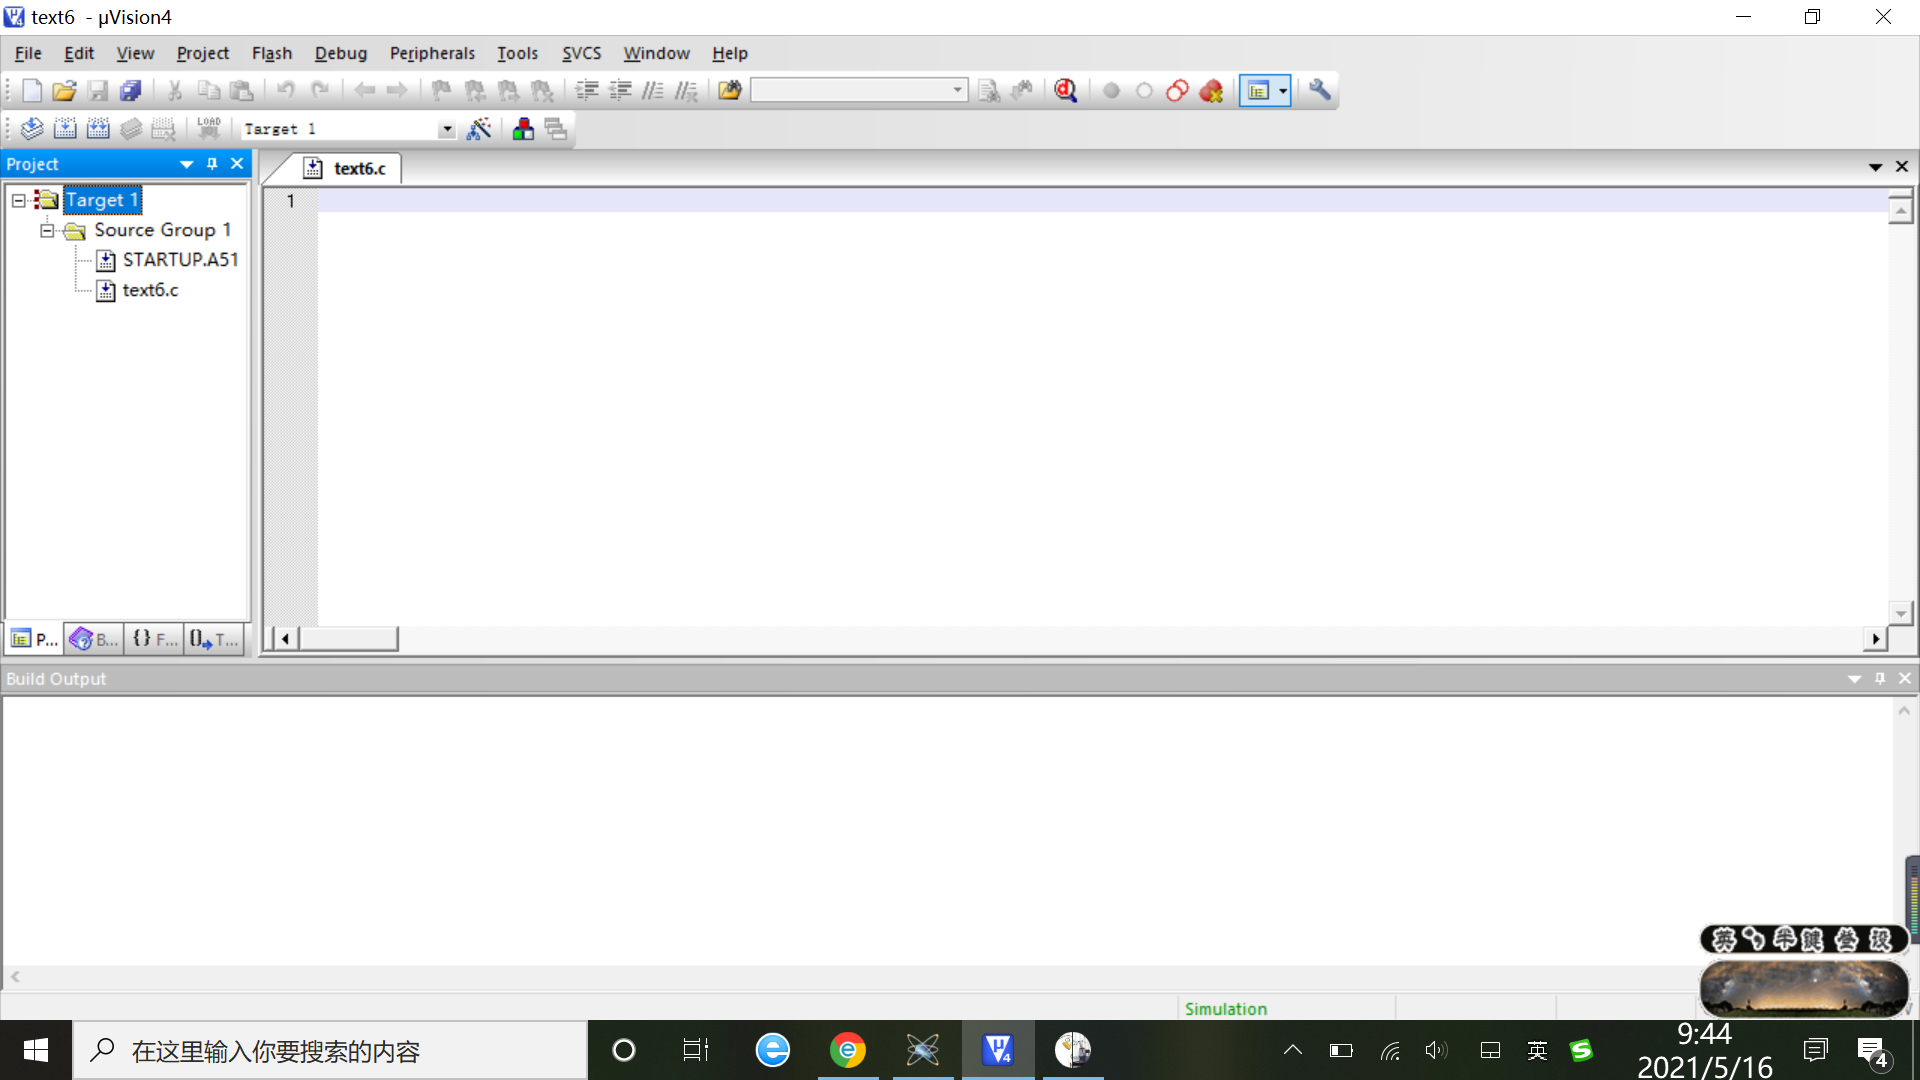The height and width of the screenshot is (1080, 1920).
Task: Open Target Options with the magic wand icon
Action: click(479, 129)
